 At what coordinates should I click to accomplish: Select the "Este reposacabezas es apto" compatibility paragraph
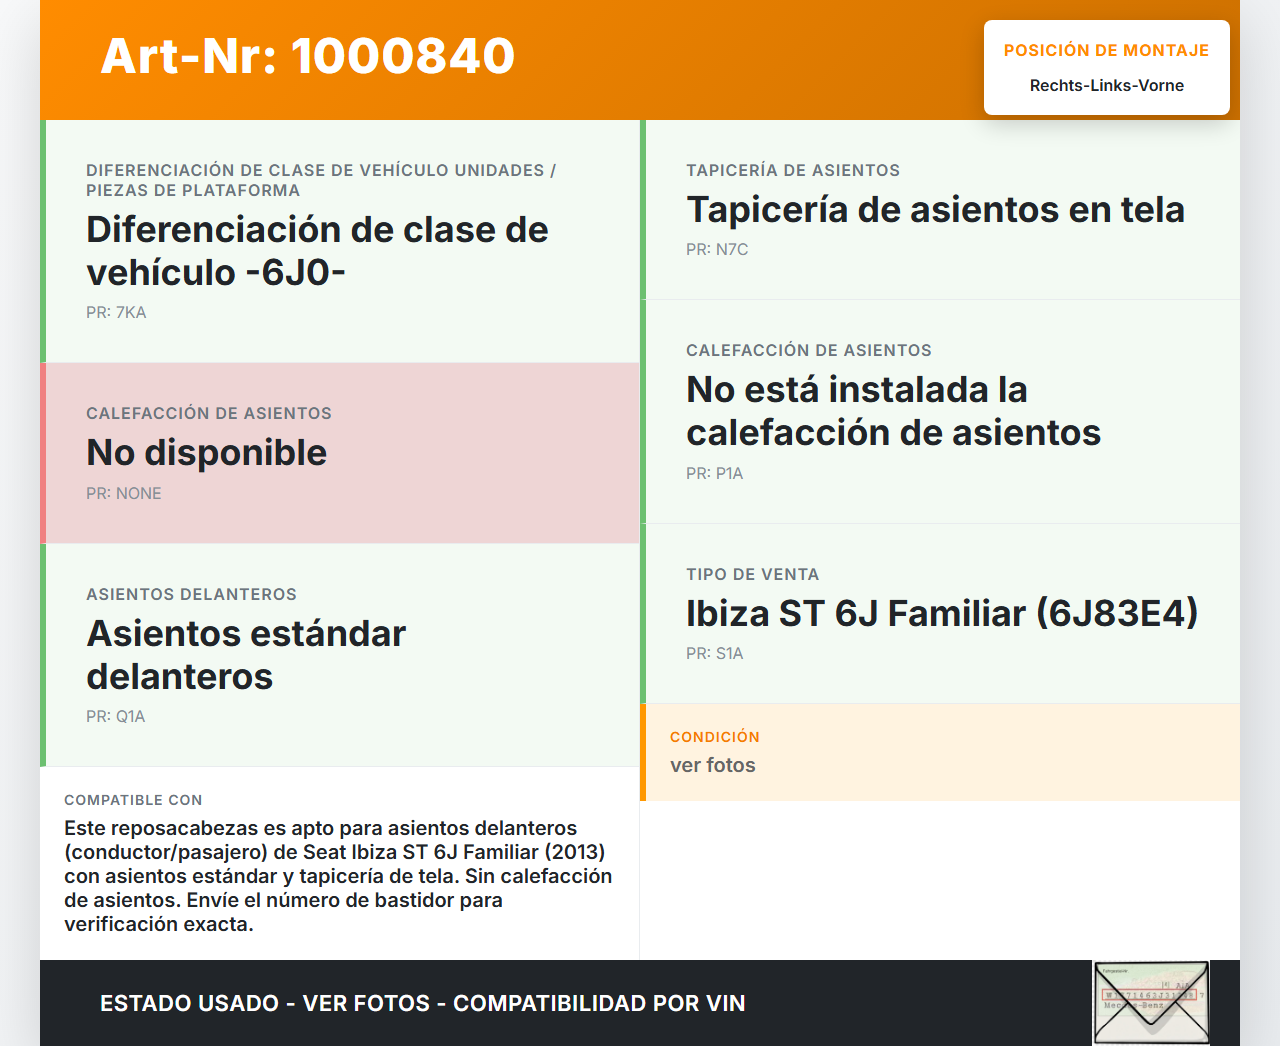pyautogui.click(x=338, y=876)
